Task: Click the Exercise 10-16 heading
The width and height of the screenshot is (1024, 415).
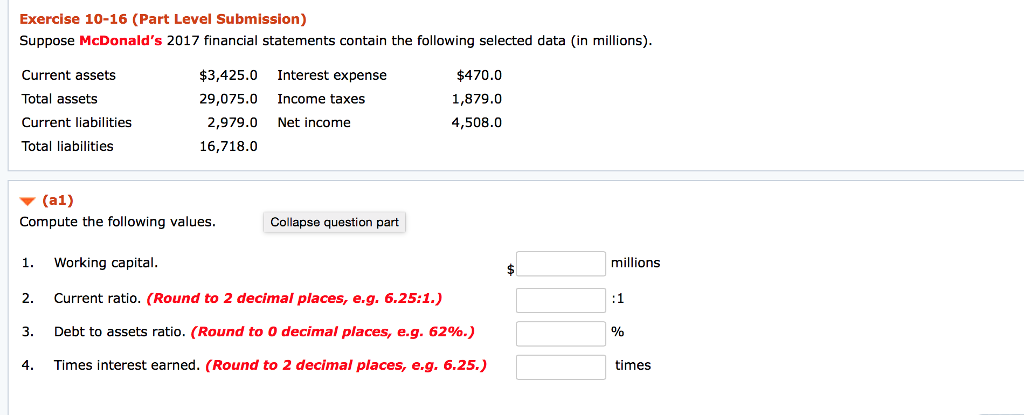Action: tap(163, 19)
